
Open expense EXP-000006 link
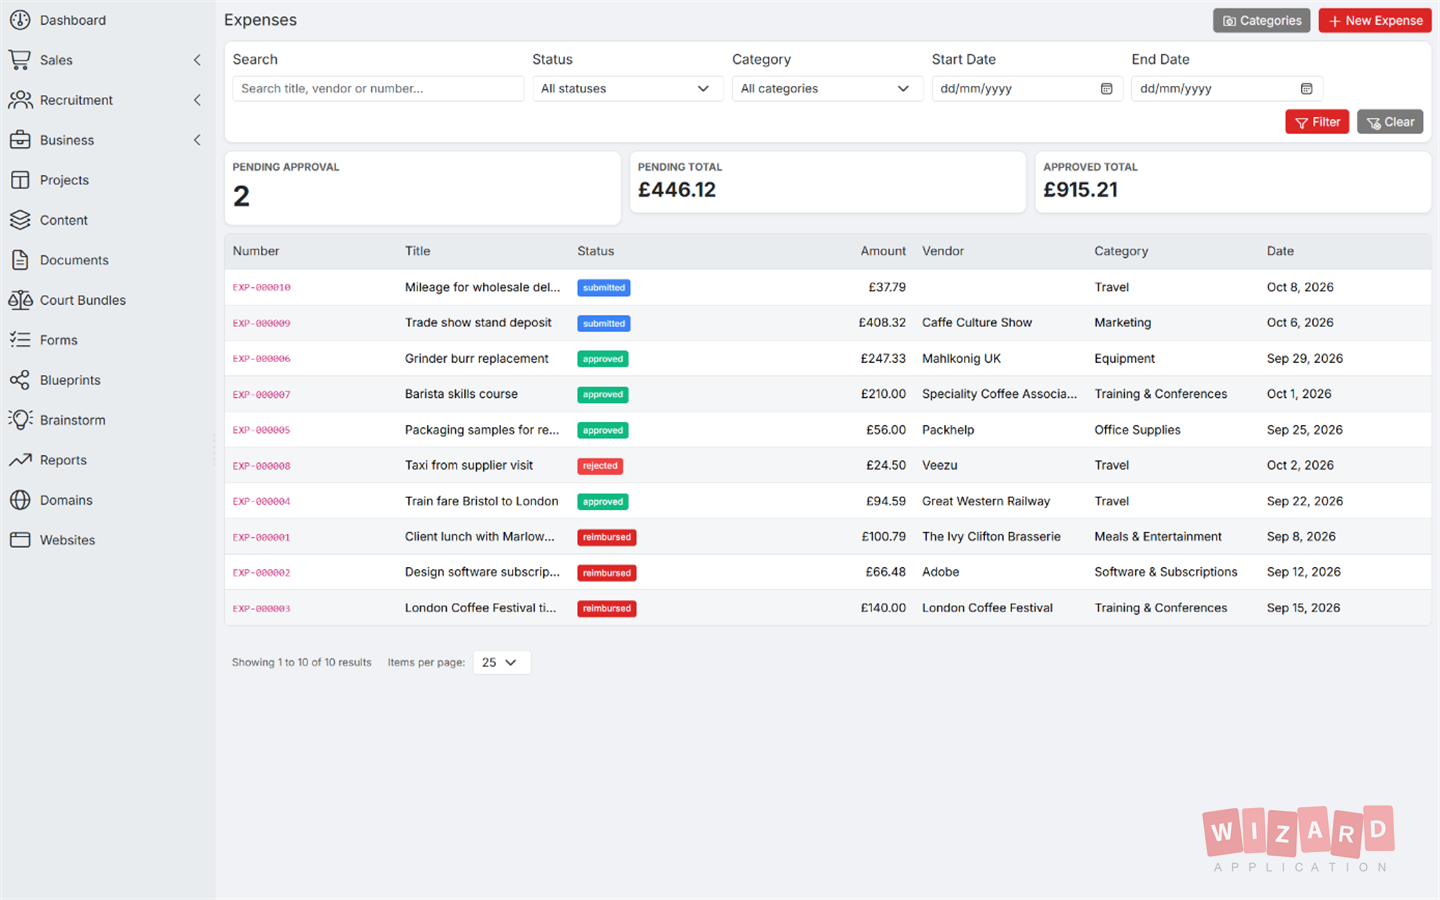pyautogui.click(x=262, y=359)
